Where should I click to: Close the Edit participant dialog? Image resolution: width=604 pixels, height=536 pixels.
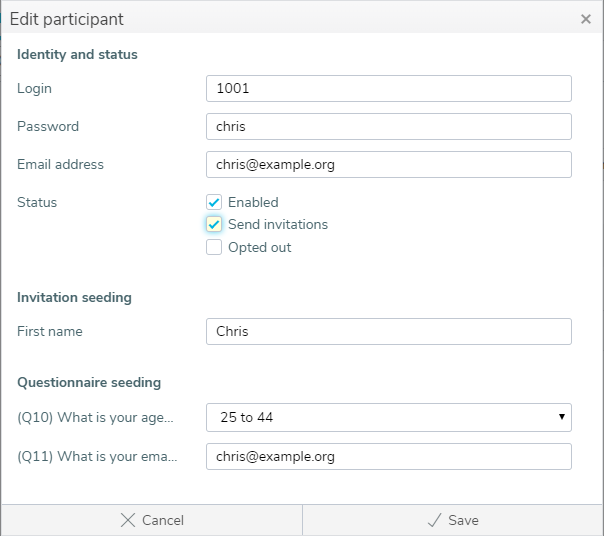coord(585,19)
